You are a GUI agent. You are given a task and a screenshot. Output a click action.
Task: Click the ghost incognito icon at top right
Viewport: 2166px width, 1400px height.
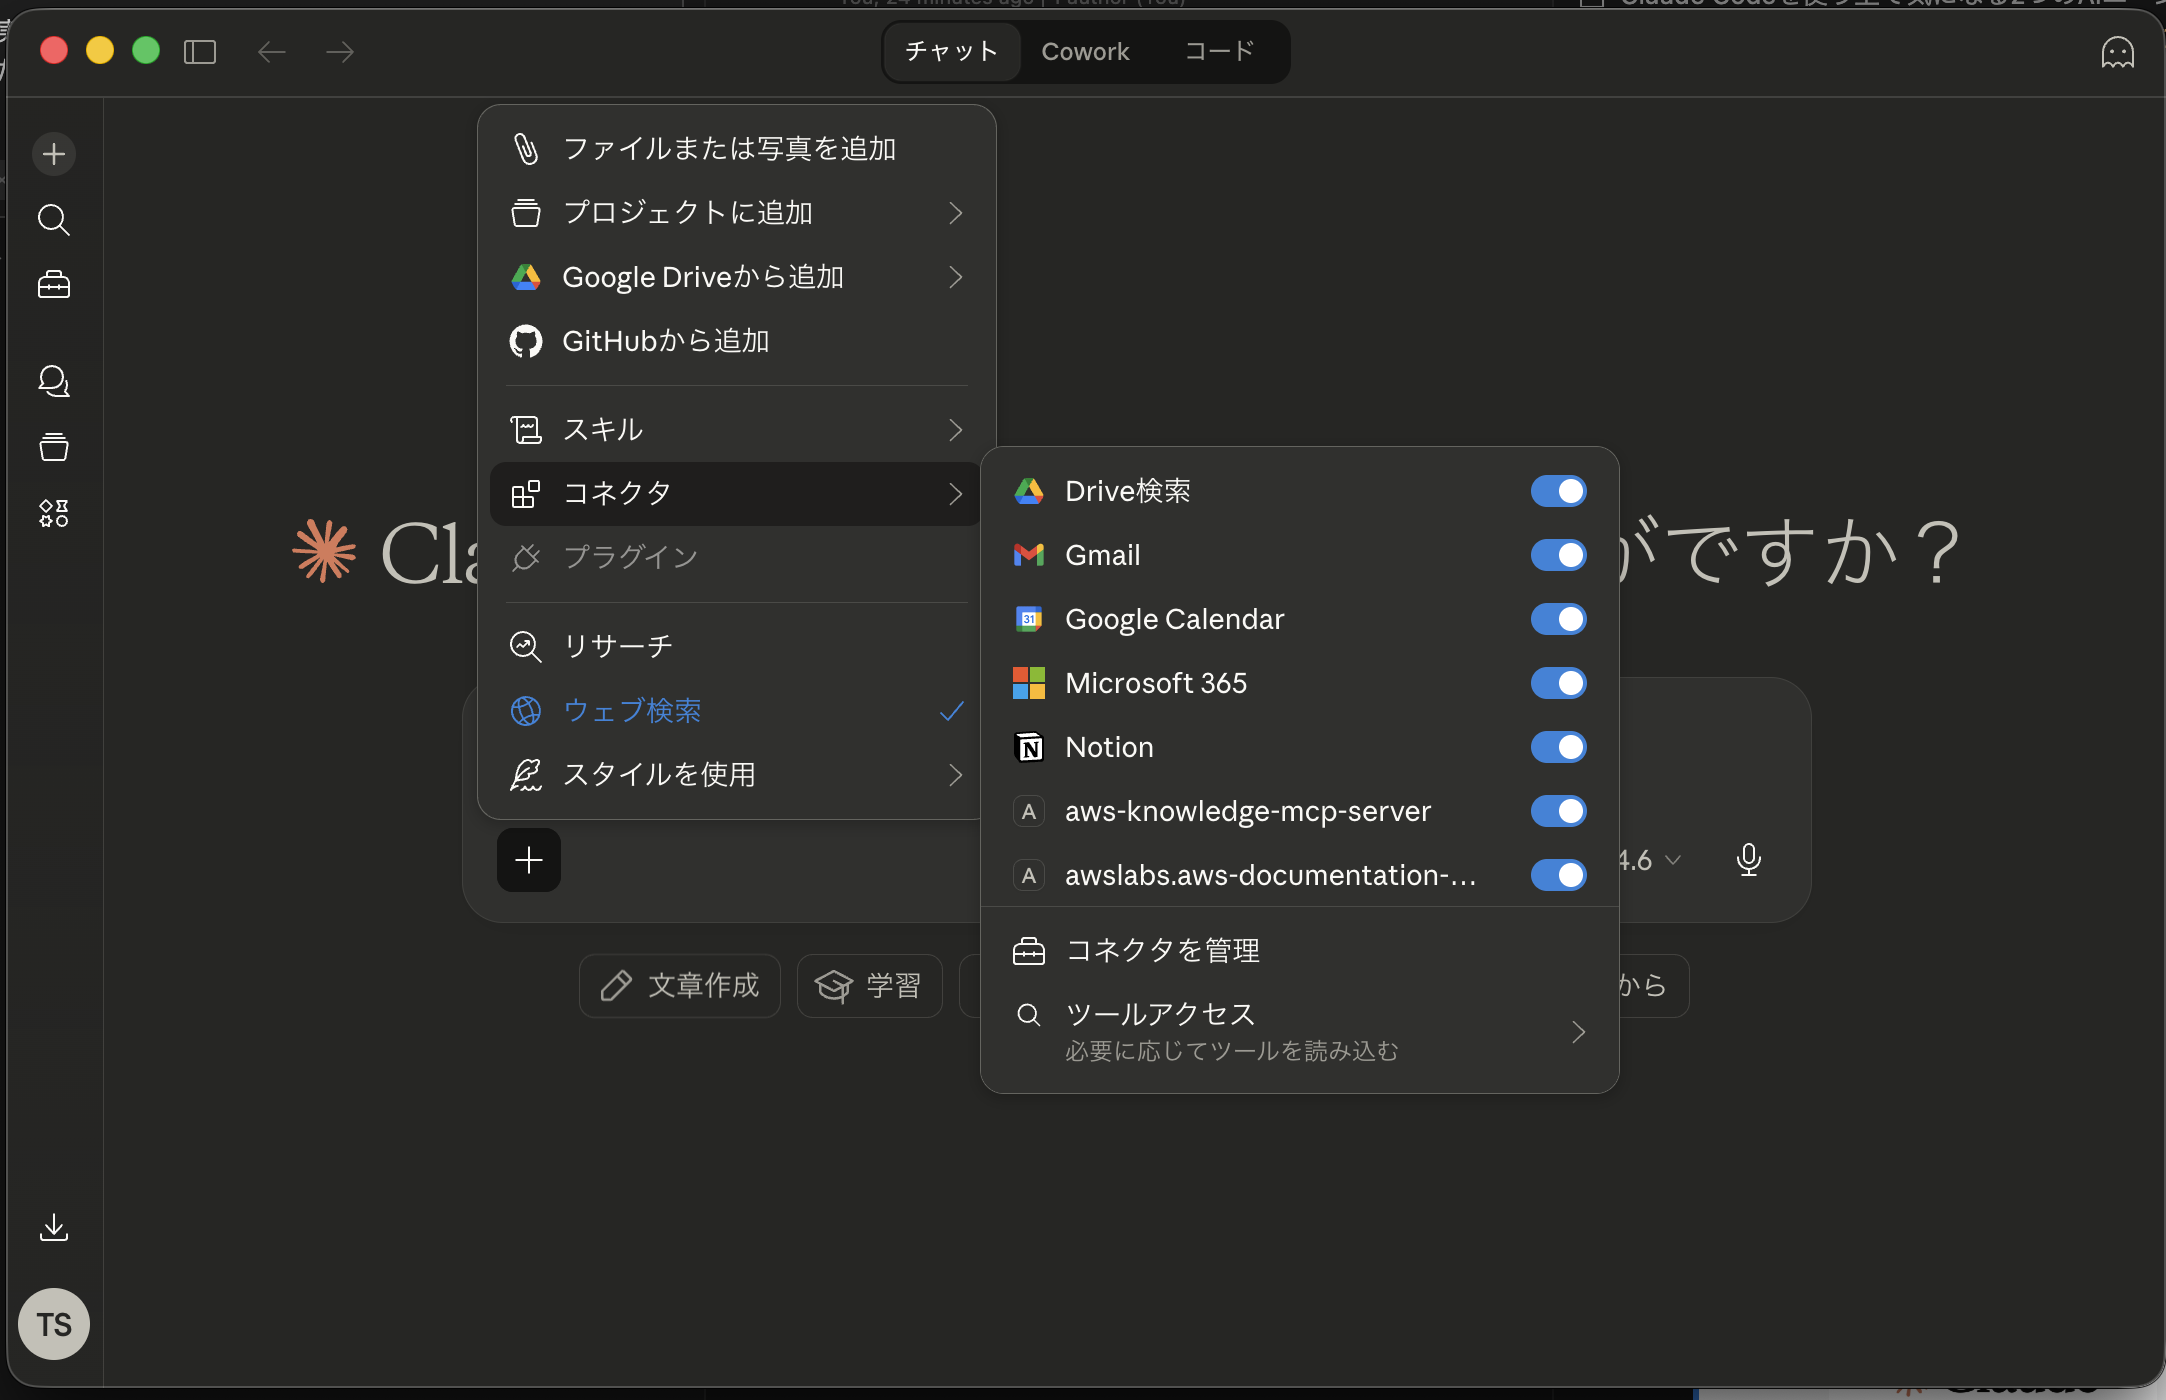(2117, 52)
